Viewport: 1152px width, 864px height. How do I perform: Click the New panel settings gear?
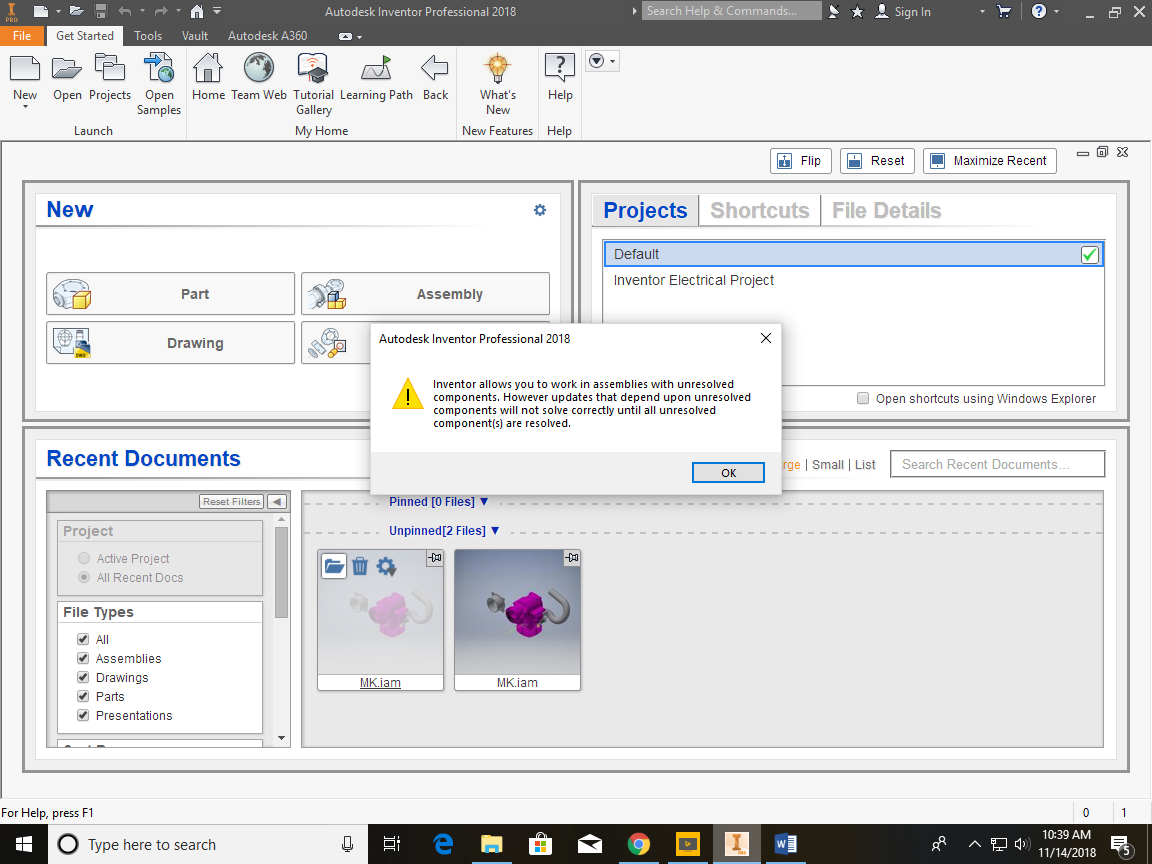pyautogui.click(x=540, y=210)
